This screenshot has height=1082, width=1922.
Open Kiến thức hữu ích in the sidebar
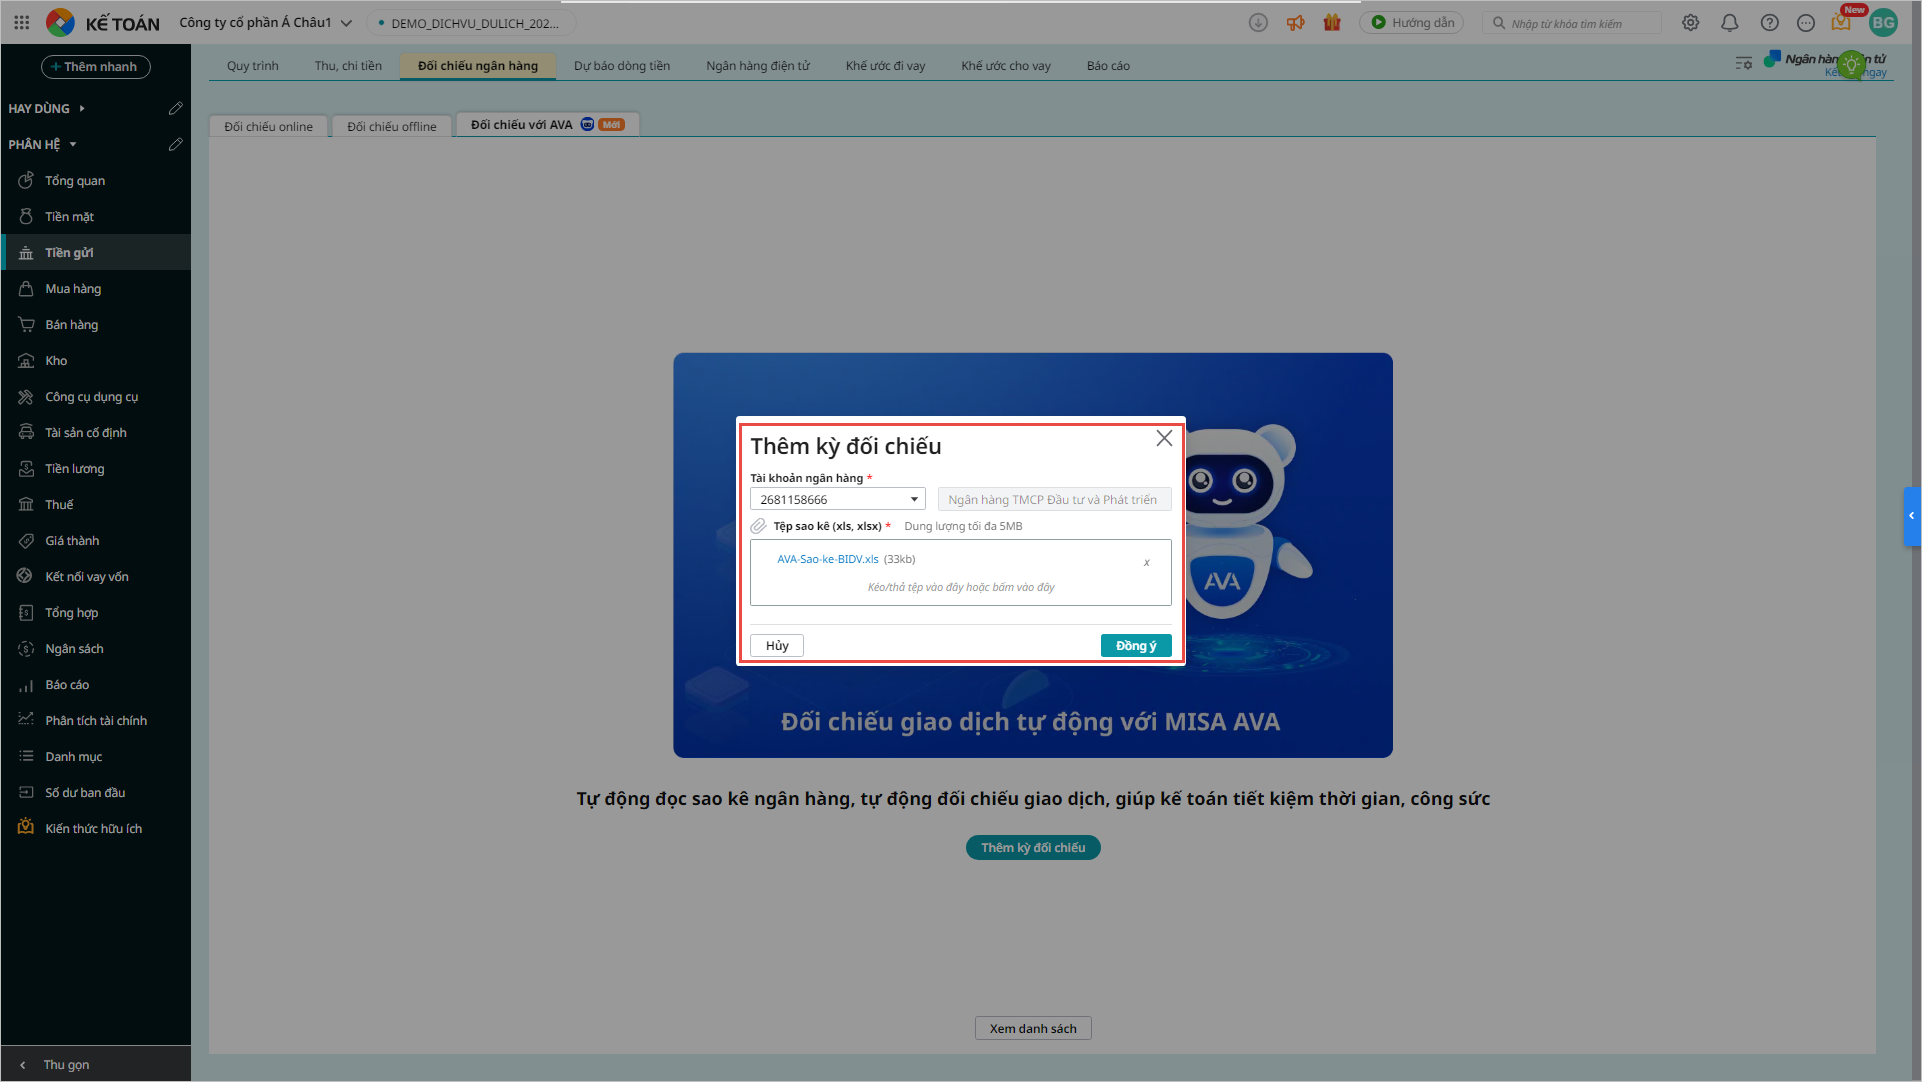[x=96, y=828]
